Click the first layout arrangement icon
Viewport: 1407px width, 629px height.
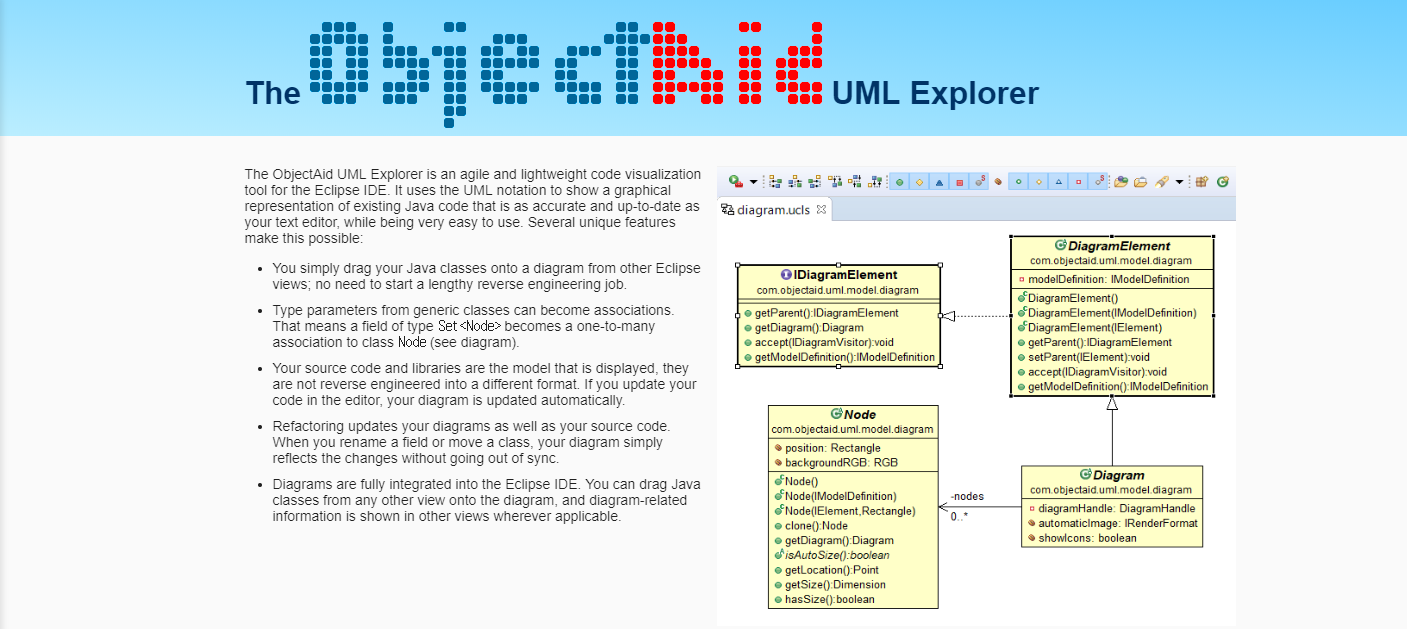[x=775, y=182]
